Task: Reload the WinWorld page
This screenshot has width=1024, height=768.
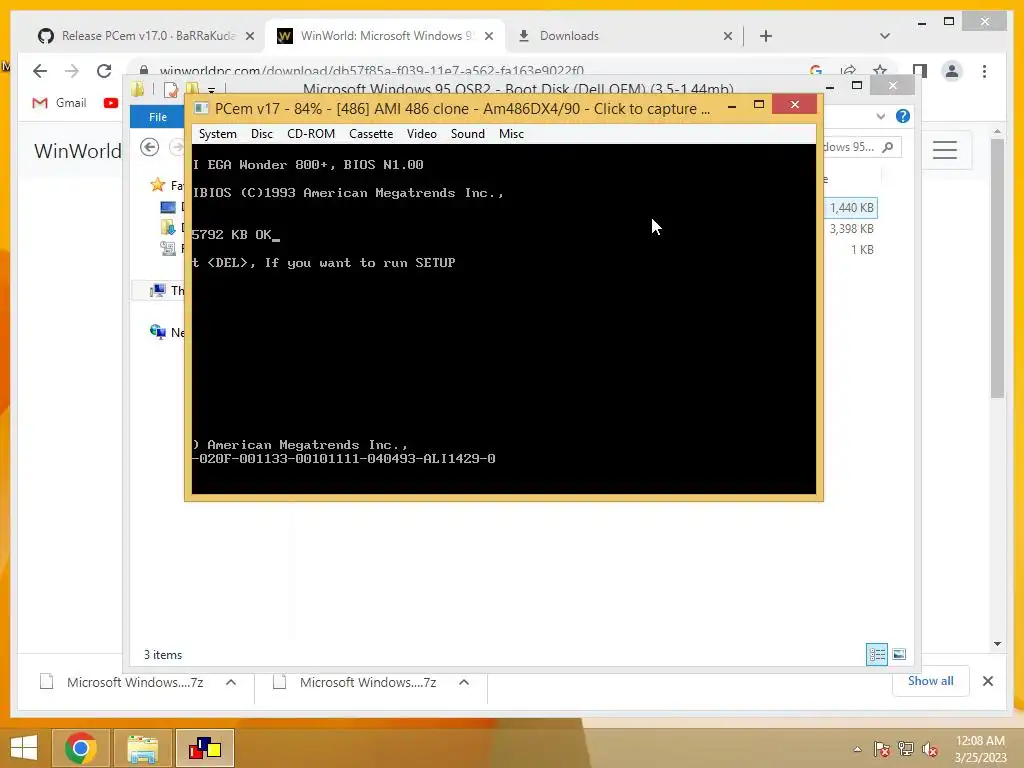Action: point(104,71)
